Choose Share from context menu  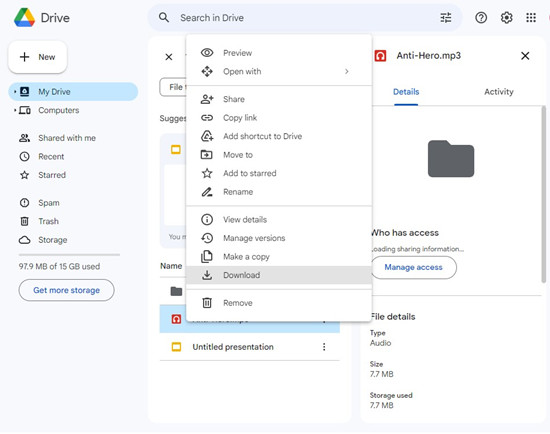point(279,99)
